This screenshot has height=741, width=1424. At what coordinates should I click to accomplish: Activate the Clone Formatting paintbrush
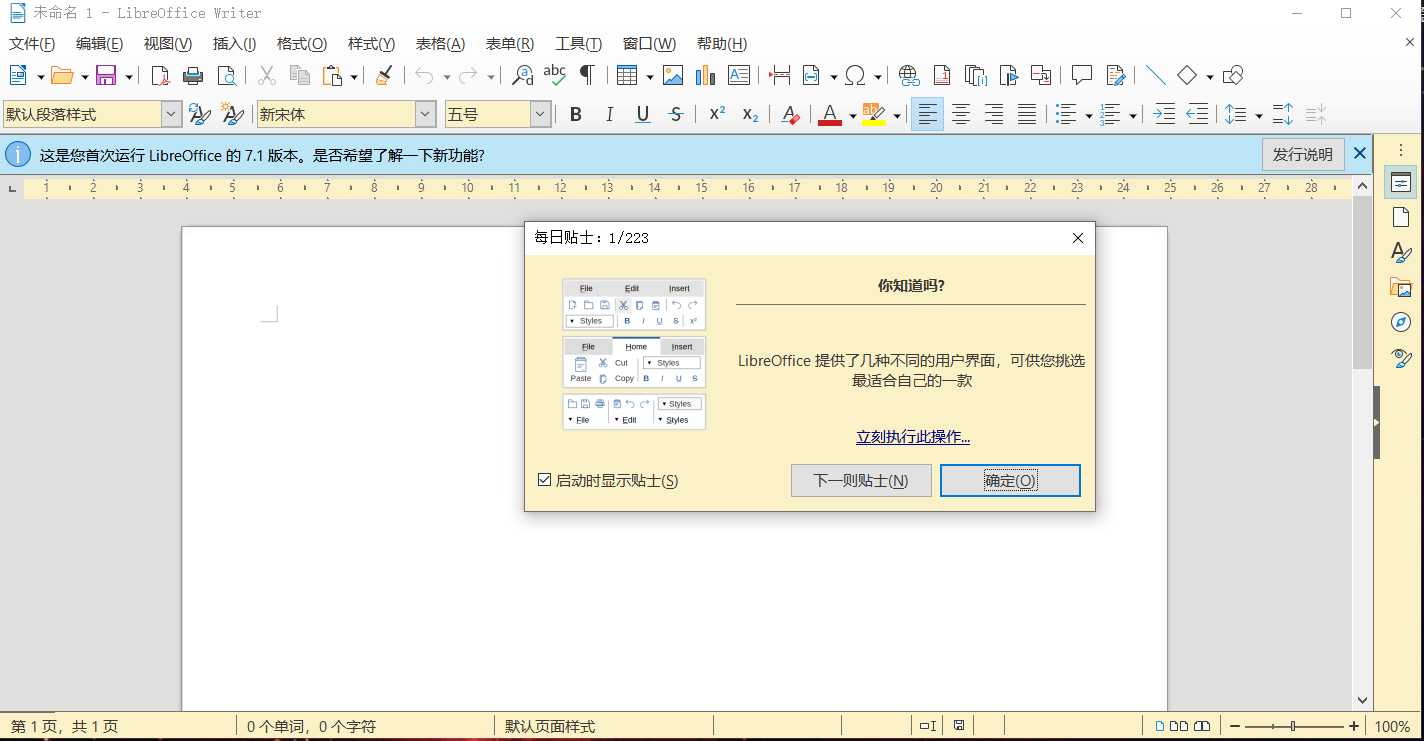pos(383,75)
